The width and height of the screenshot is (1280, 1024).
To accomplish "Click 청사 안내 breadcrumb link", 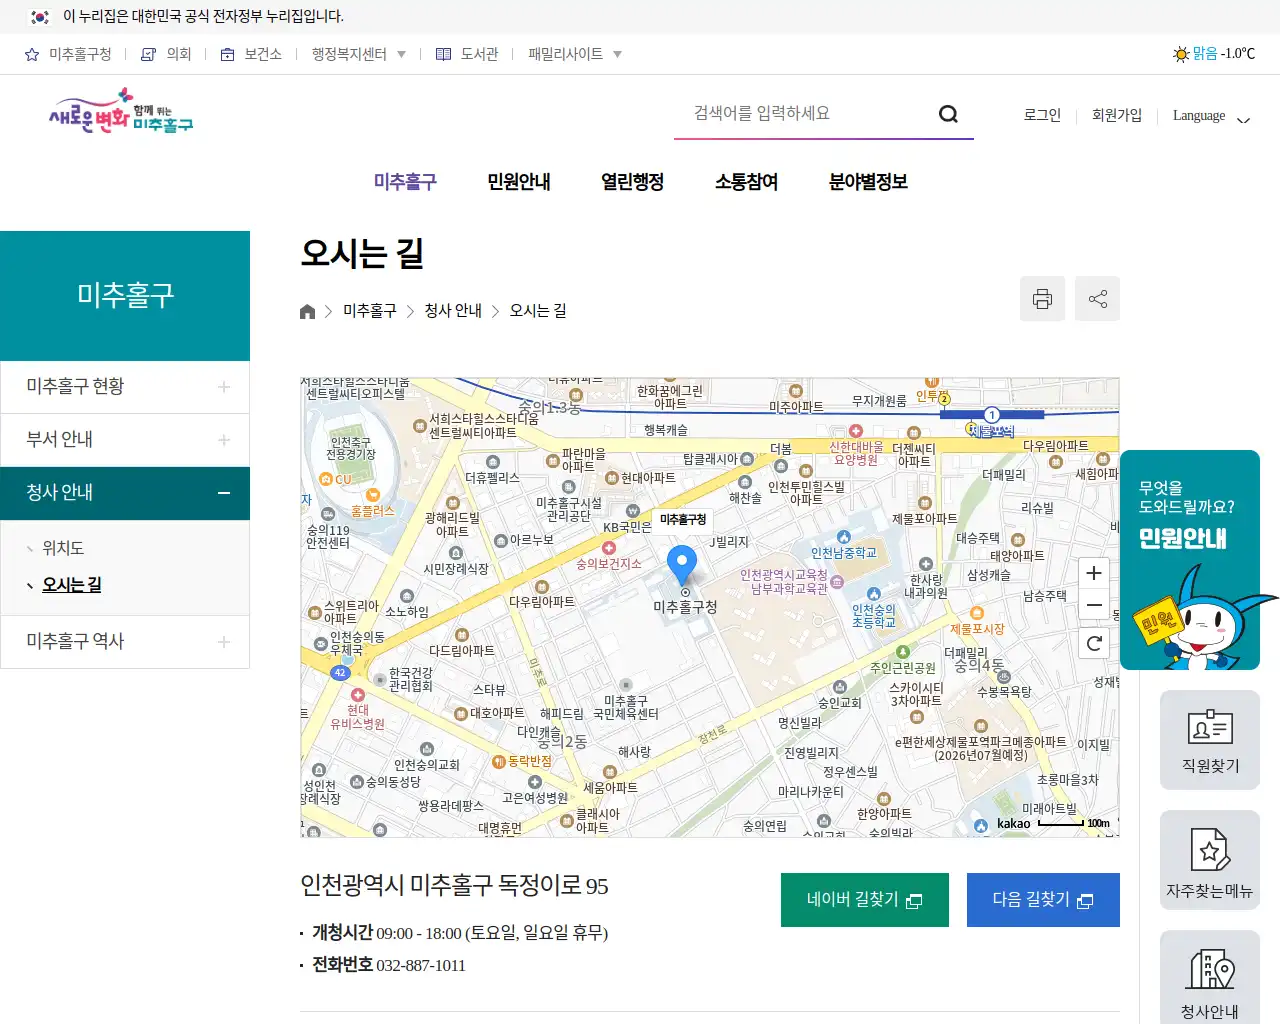I will (453, 311).
